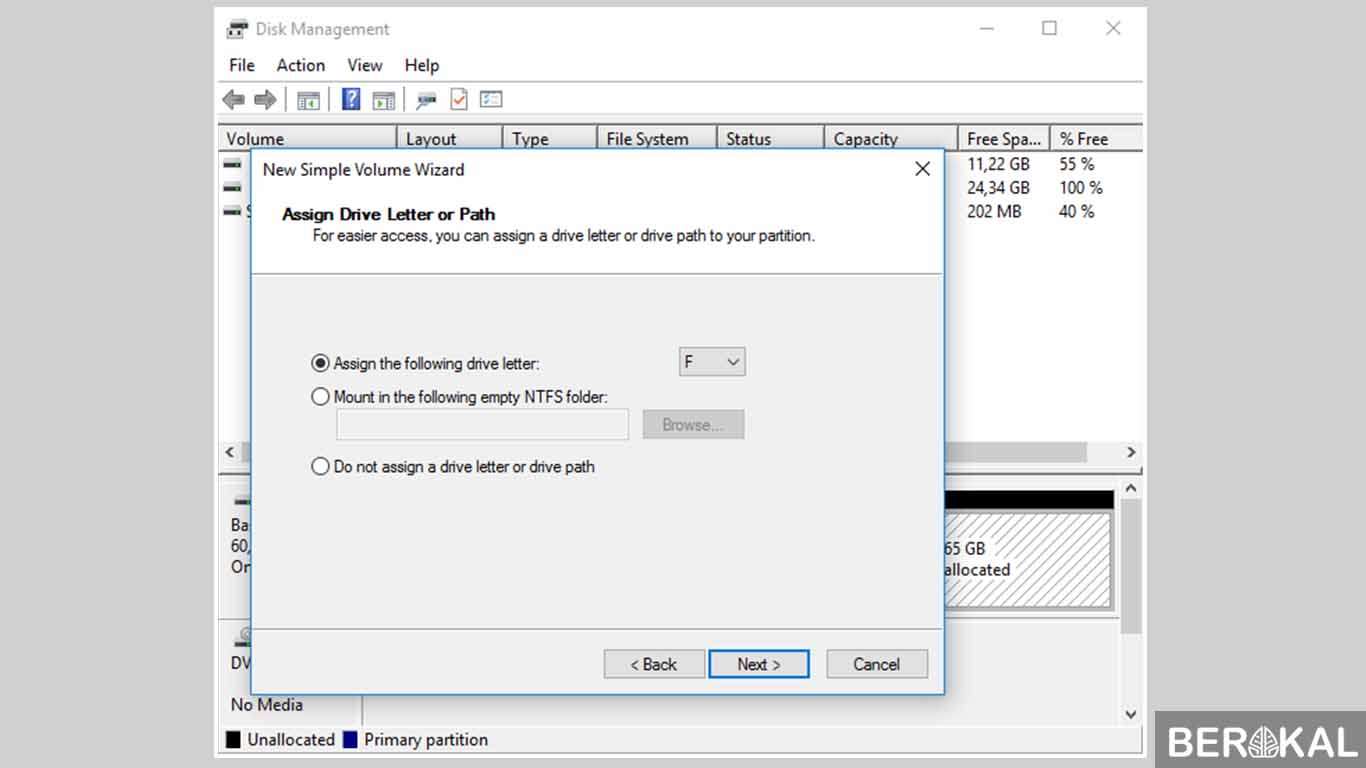Click the Cancel button in the wizard
The image size is (1366, 768).
coord(877,664)
